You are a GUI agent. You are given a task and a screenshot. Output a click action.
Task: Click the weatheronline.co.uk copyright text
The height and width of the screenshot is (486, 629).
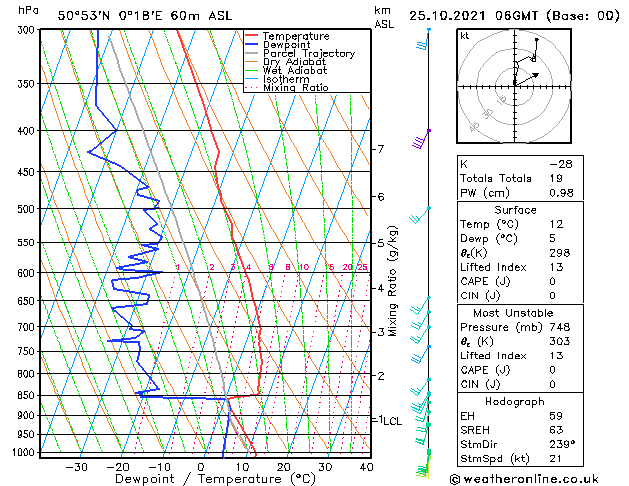[x=524, y=479]
